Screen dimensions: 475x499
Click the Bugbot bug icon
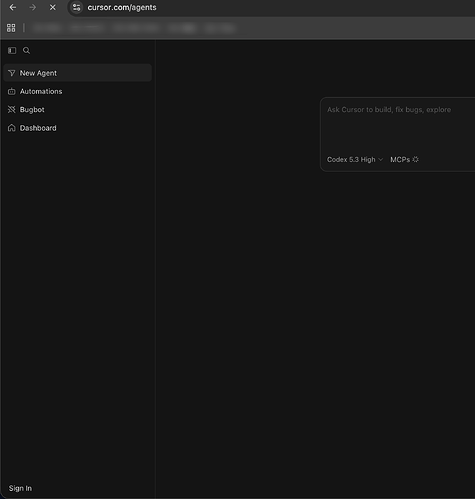tap(12, 110)
